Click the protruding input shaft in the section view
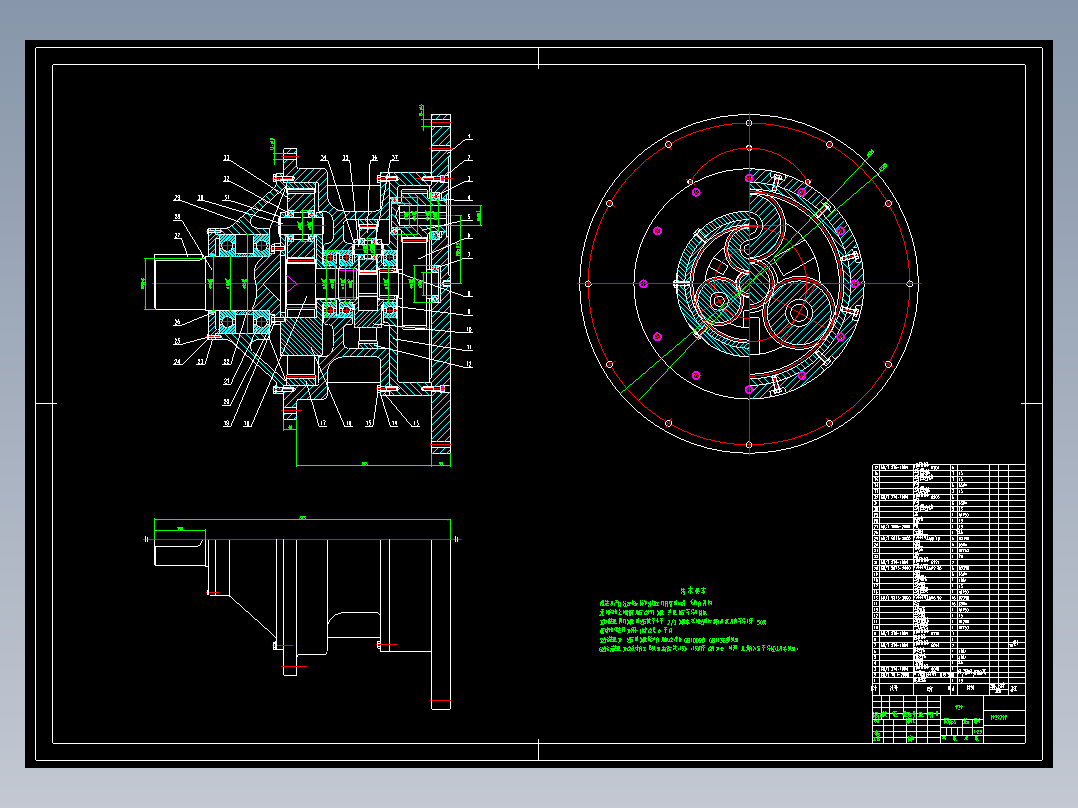 [181, 283]
